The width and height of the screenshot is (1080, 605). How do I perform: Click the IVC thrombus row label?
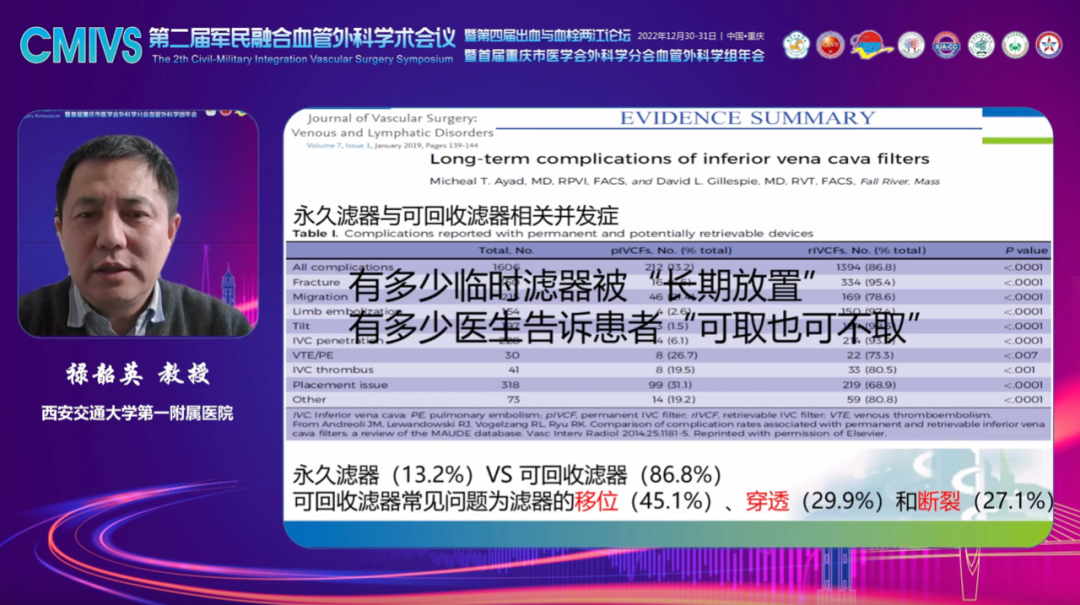[333, 370]
